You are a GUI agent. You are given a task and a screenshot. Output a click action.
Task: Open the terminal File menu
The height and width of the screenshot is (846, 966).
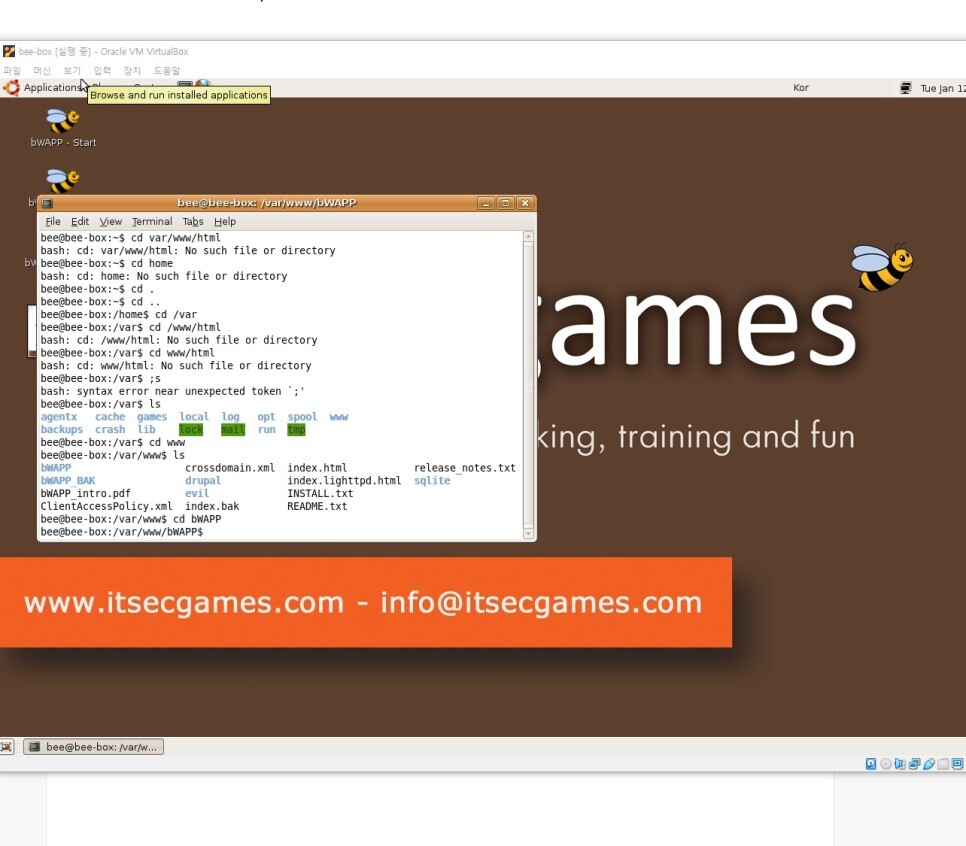click(52, 221)
